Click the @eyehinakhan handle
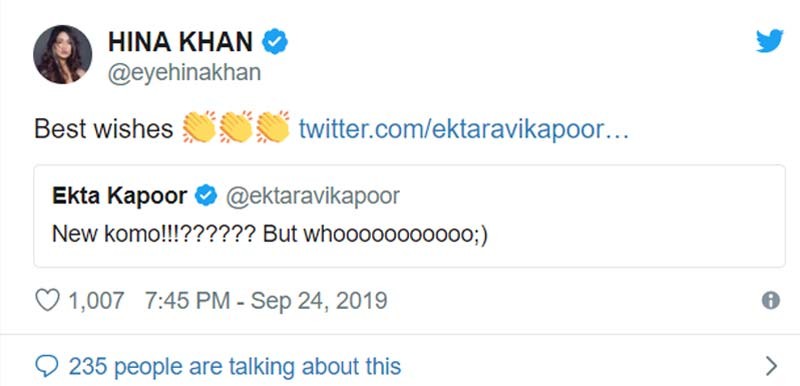Viewport: 800px width, 386px height. click(184, 72)
